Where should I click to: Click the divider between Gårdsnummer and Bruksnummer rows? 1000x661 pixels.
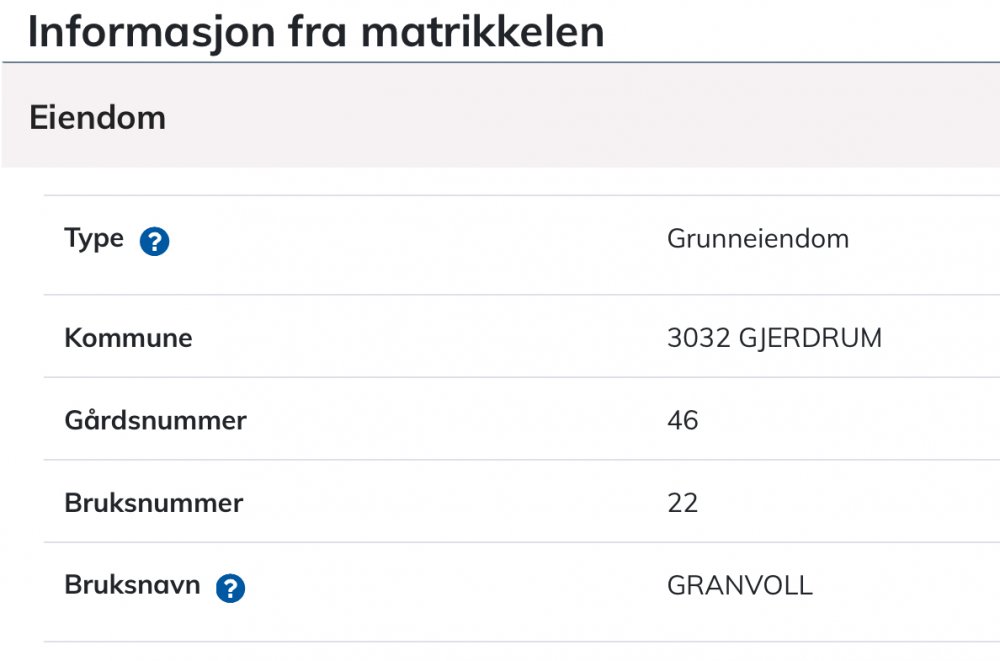click(x=500, y=460)
